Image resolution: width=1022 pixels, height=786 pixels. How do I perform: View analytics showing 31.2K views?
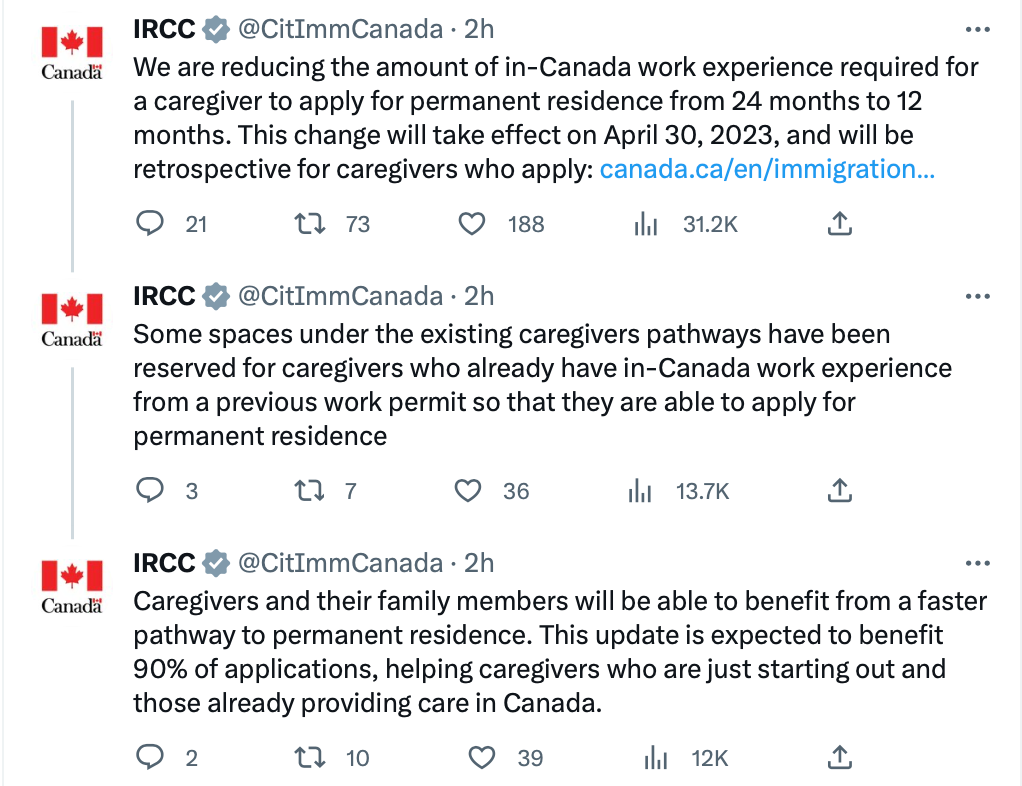click(x=646, y=224)
